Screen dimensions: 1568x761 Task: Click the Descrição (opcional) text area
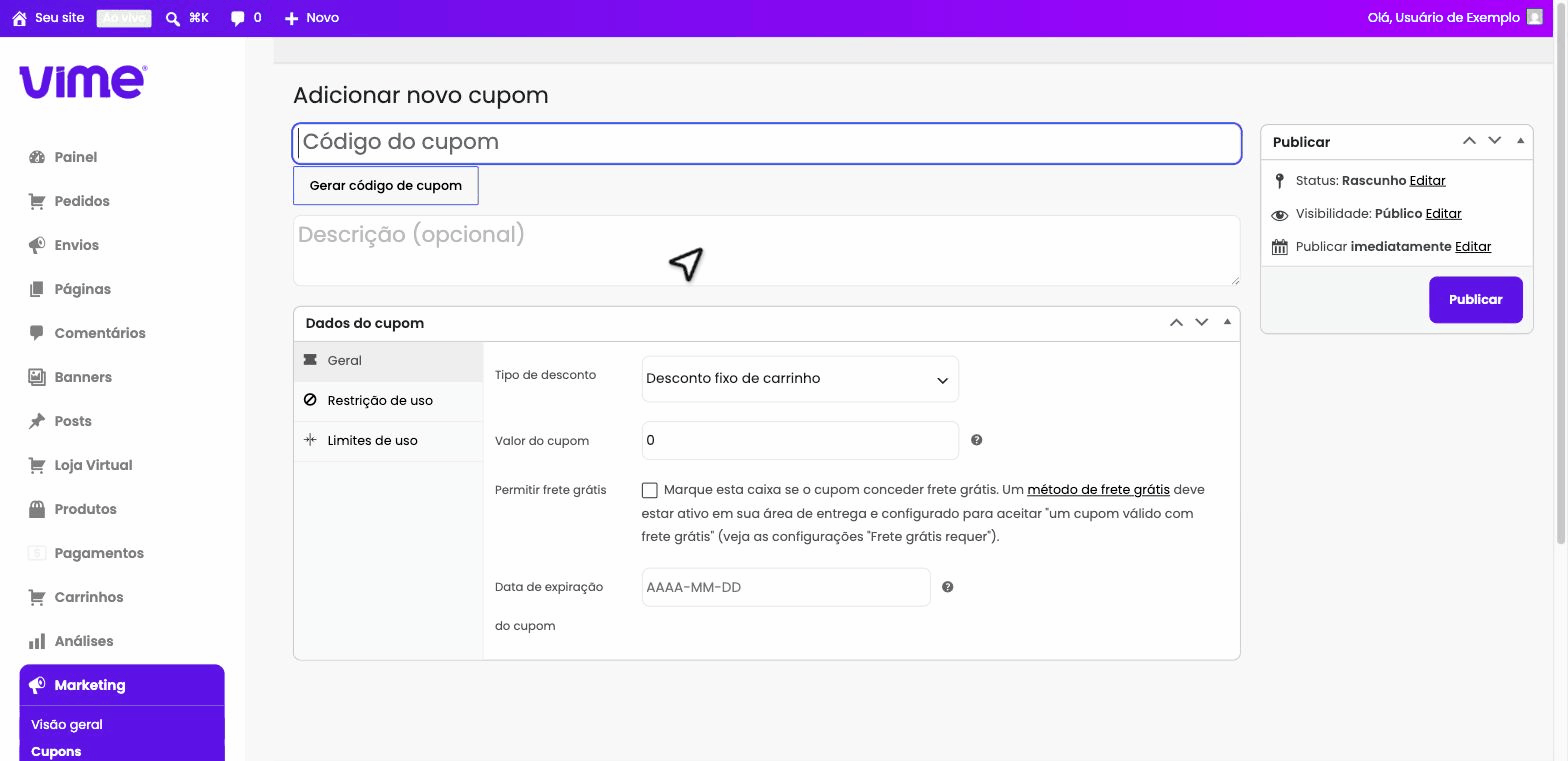(x=767, y=251)
